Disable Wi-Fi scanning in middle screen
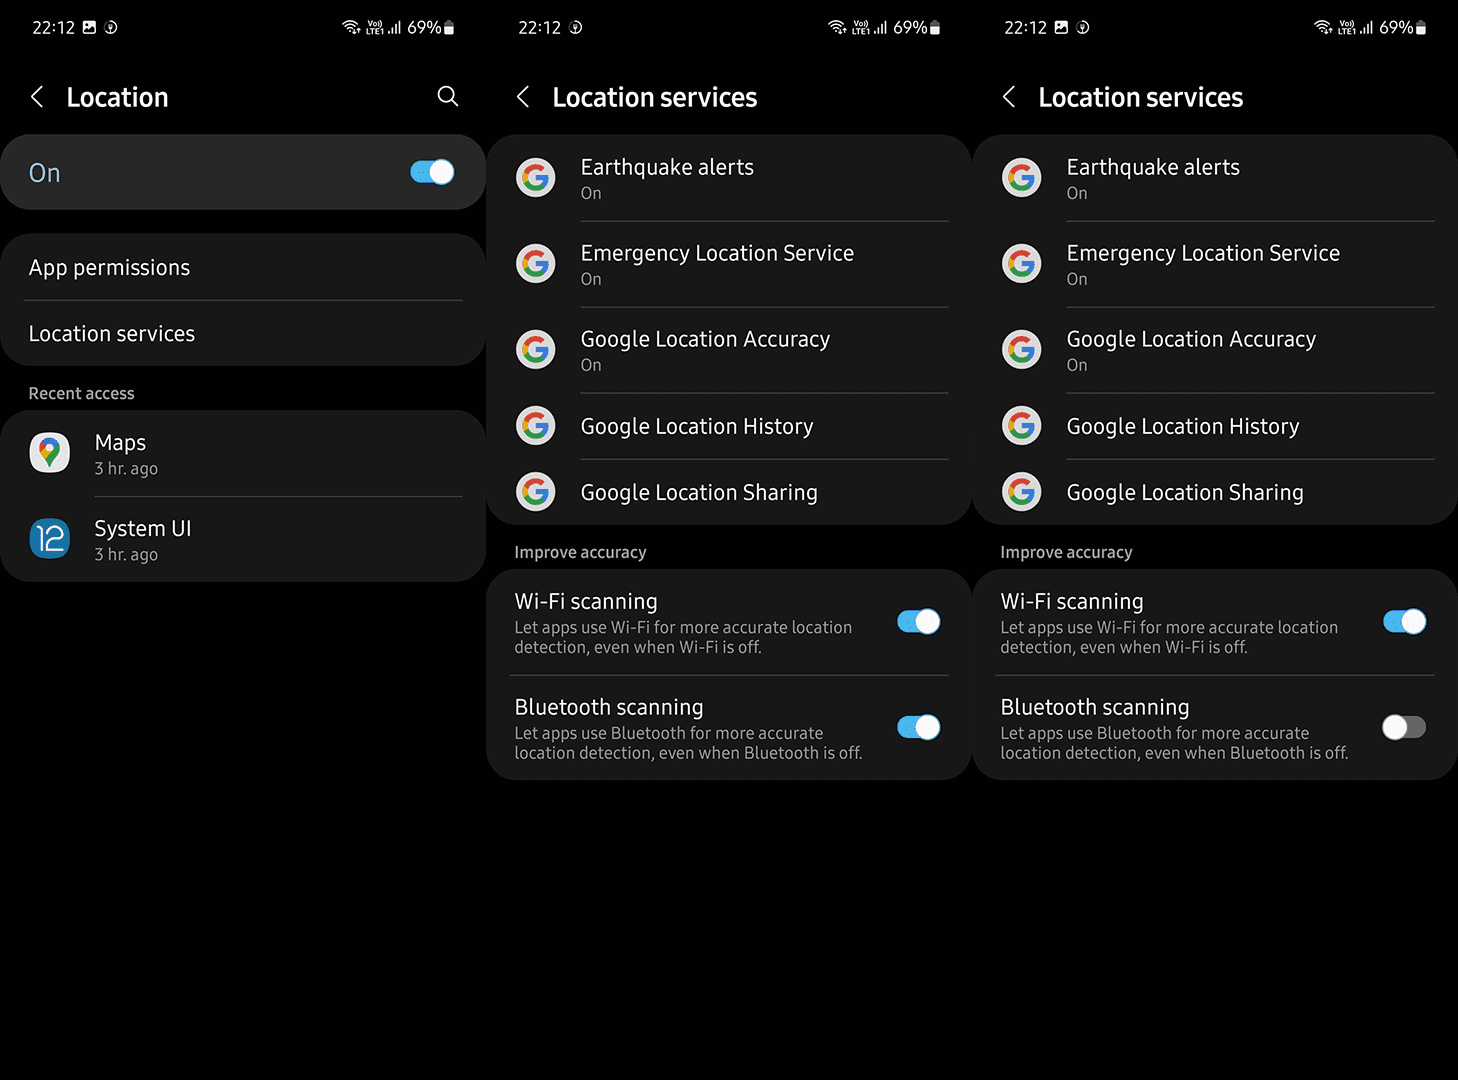 tap(918, 622)
